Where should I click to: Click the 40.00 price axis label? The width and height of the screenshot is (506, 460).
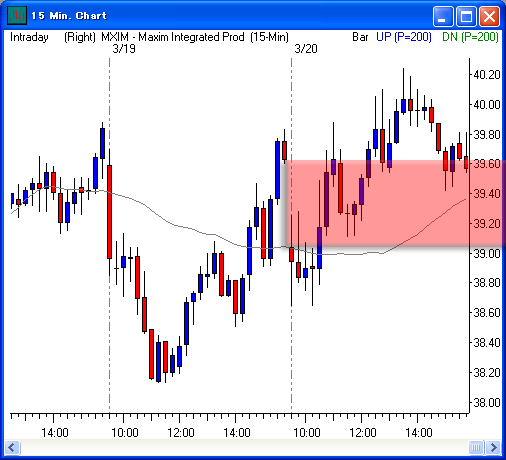(487, 105)
